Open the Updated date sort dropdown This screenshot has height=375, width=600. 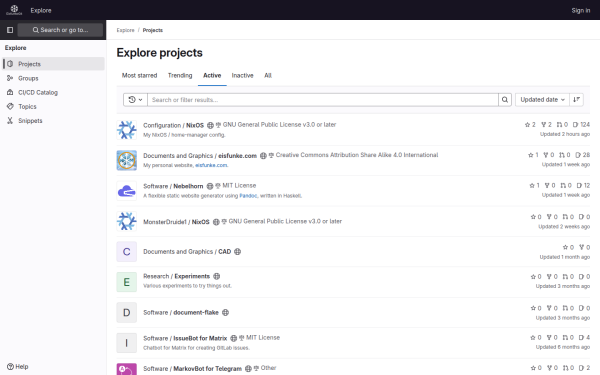(542, 100)
